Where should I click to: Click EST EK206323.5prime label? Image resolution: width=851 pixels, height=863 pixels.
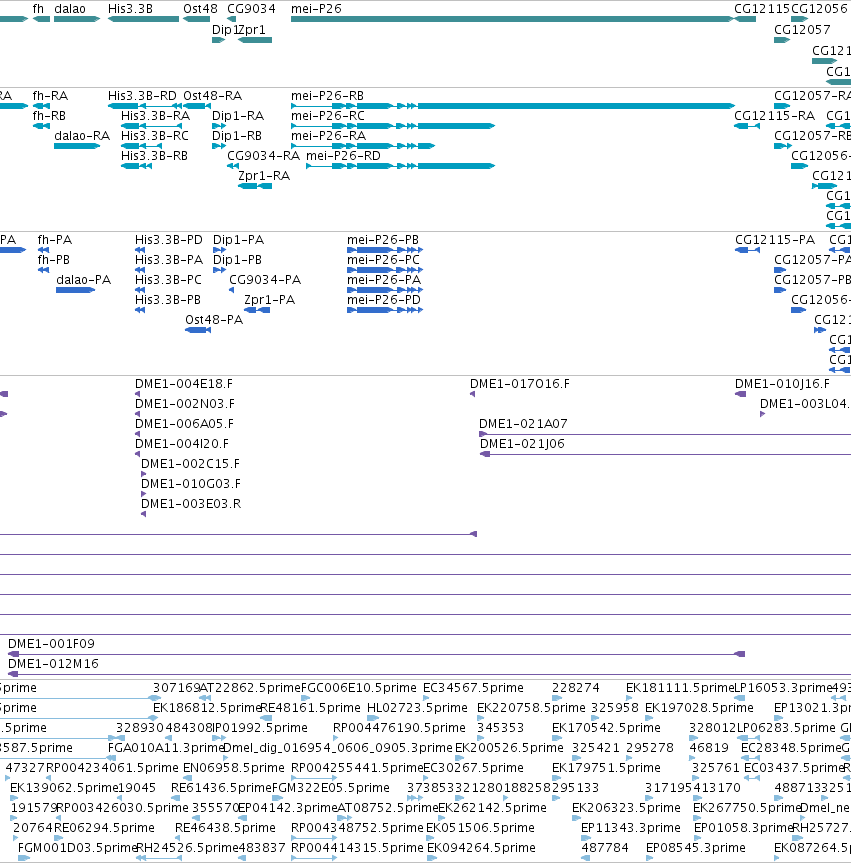tap(626, 807)
